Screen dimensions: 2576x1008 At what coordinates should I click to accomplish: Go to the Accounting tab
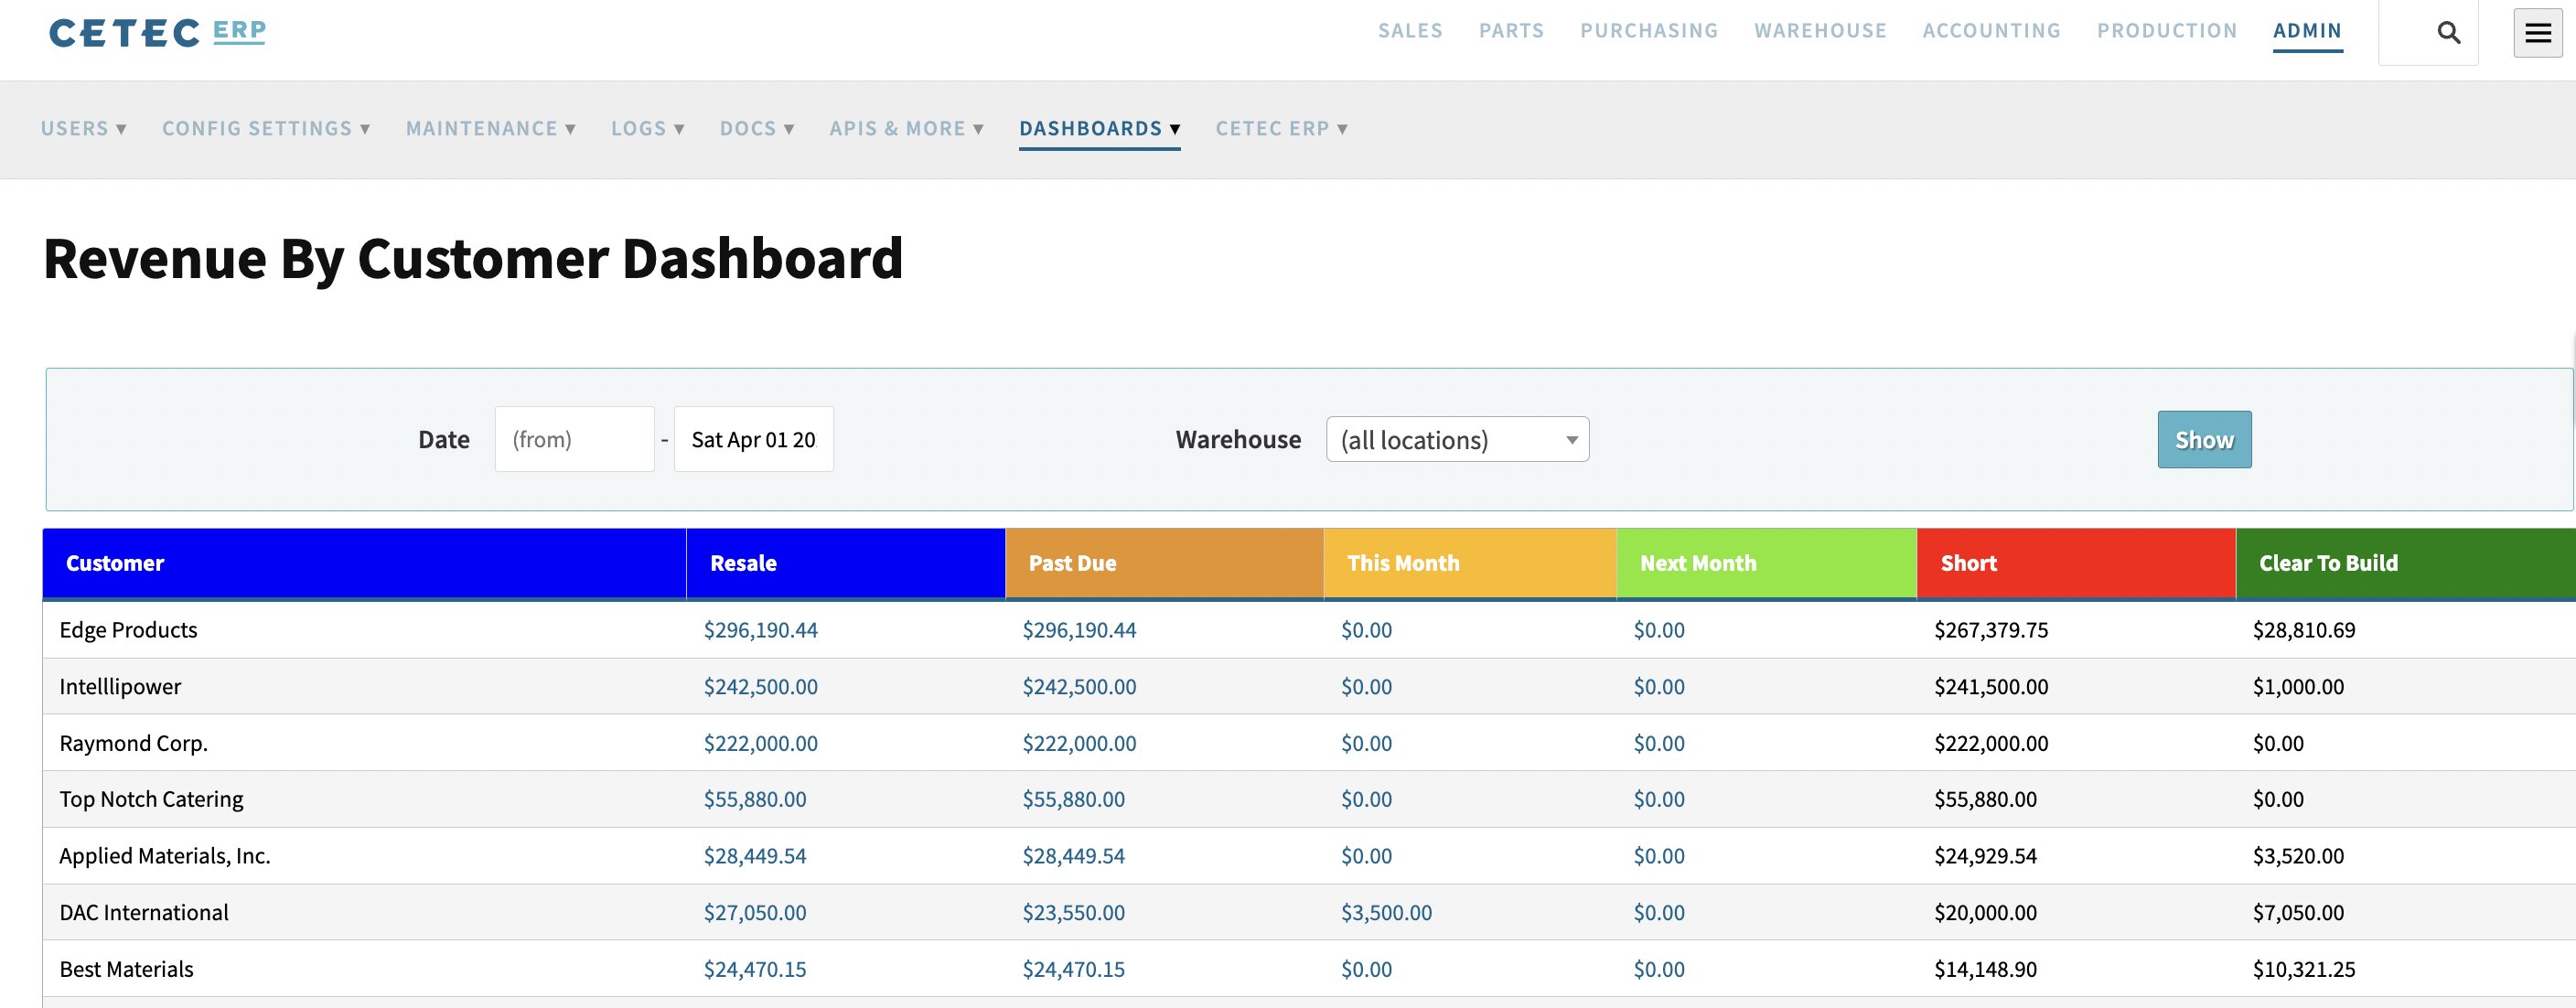point(1991,31)
